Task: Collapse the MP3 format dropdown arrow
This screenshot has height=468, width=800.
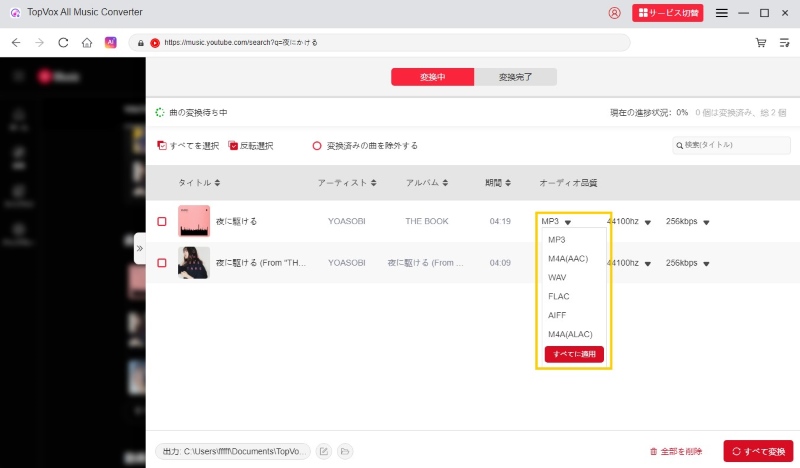Action: coord(568,222)
